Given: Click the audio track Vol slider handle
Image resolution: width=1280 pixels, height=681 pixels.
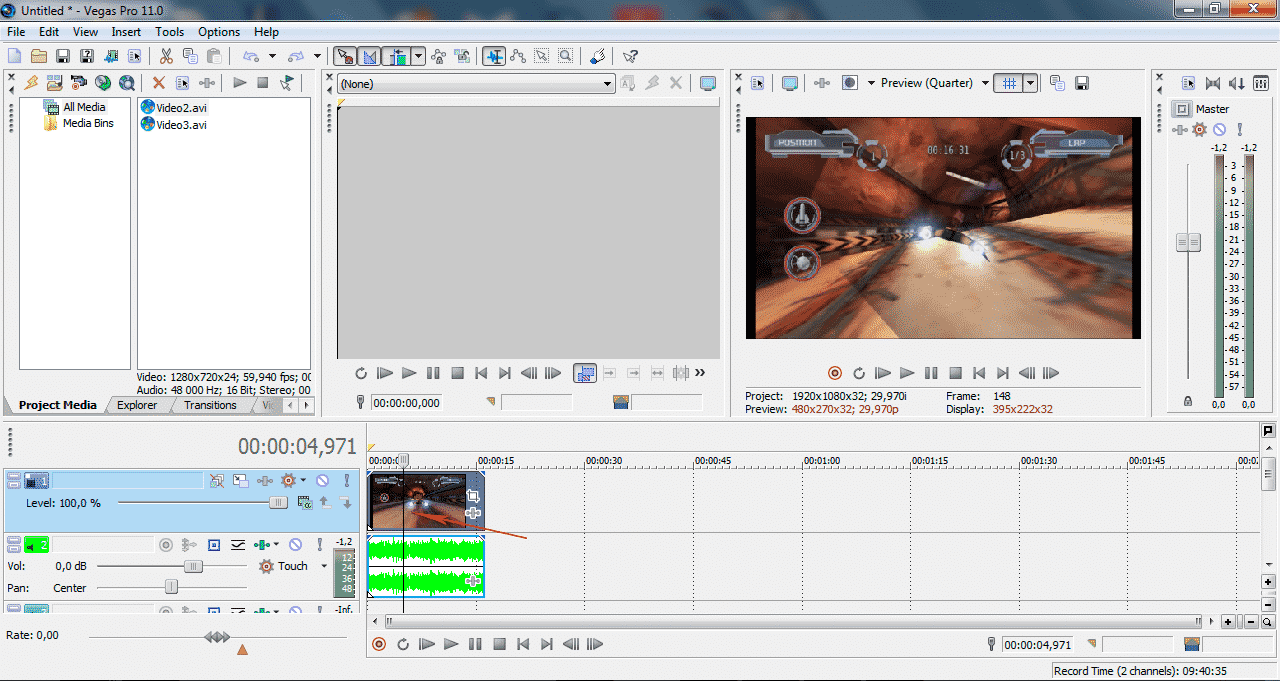Looking at the screenshot, I should 193,566.
